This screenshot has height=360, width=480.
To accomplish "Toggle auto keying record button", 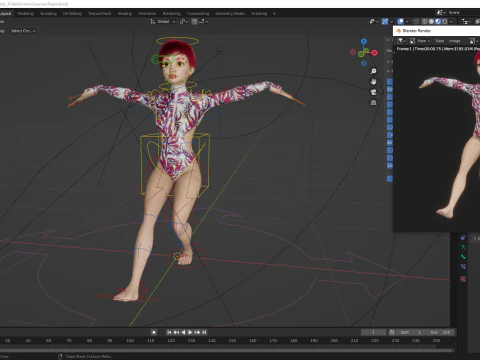I will click(154, 332).
